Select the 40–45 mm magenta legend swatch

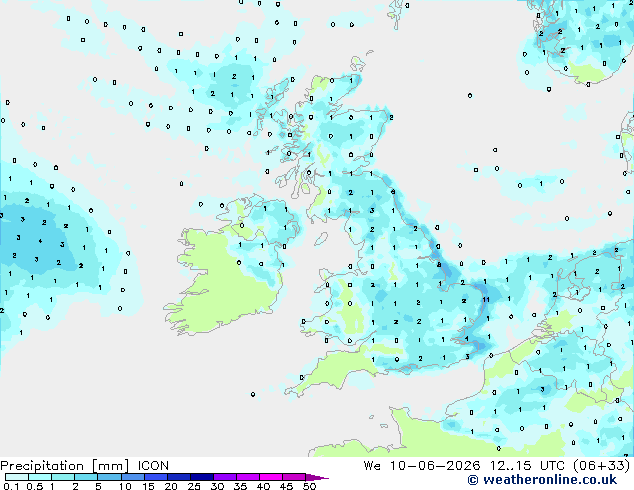(x=271, y=477)
